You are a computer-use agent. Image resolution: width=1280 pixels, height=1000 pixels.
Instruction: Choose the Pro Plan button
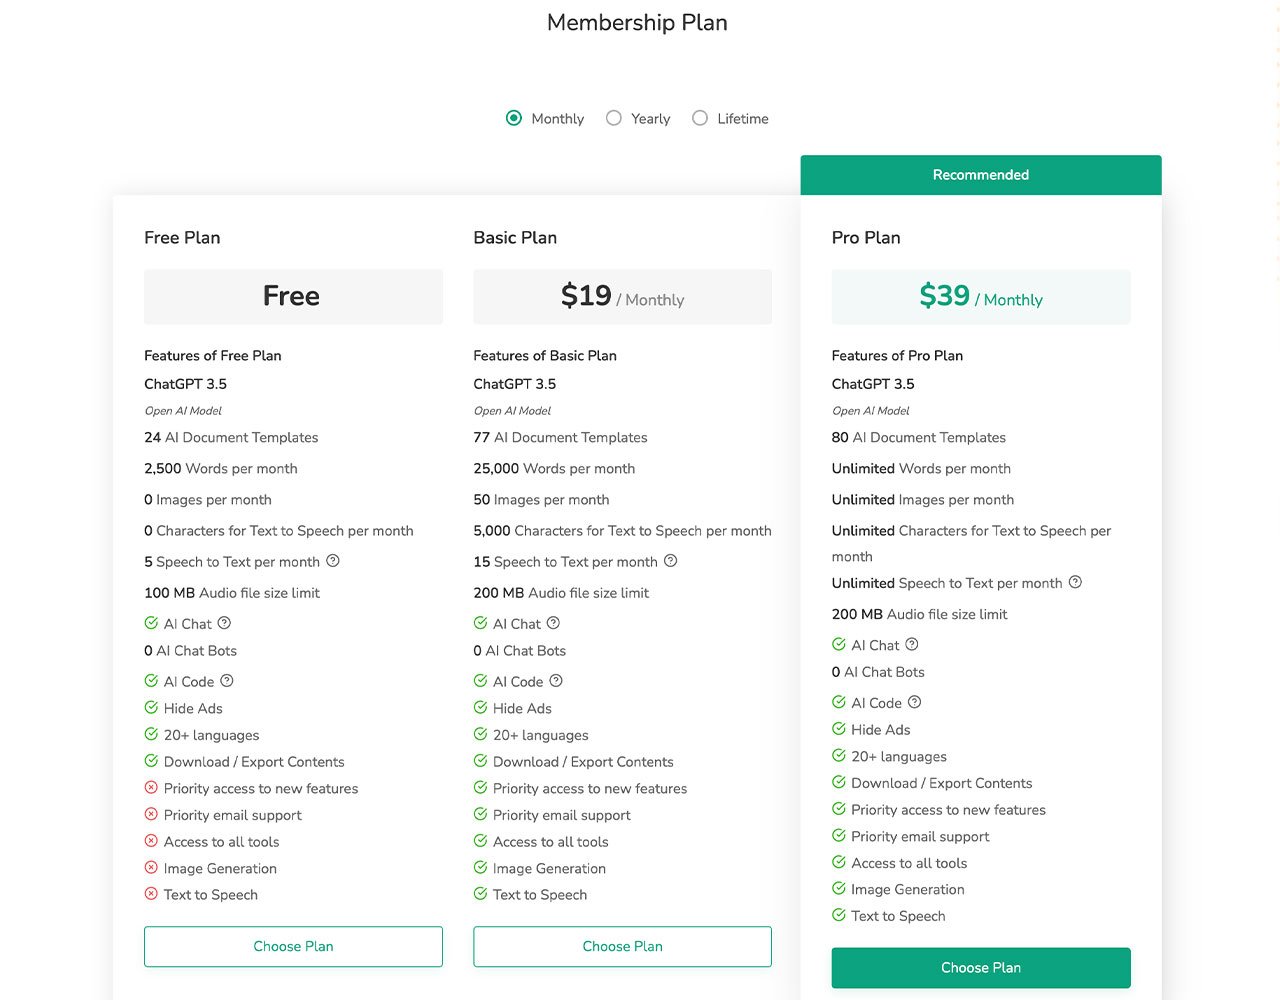pos(981,968)
